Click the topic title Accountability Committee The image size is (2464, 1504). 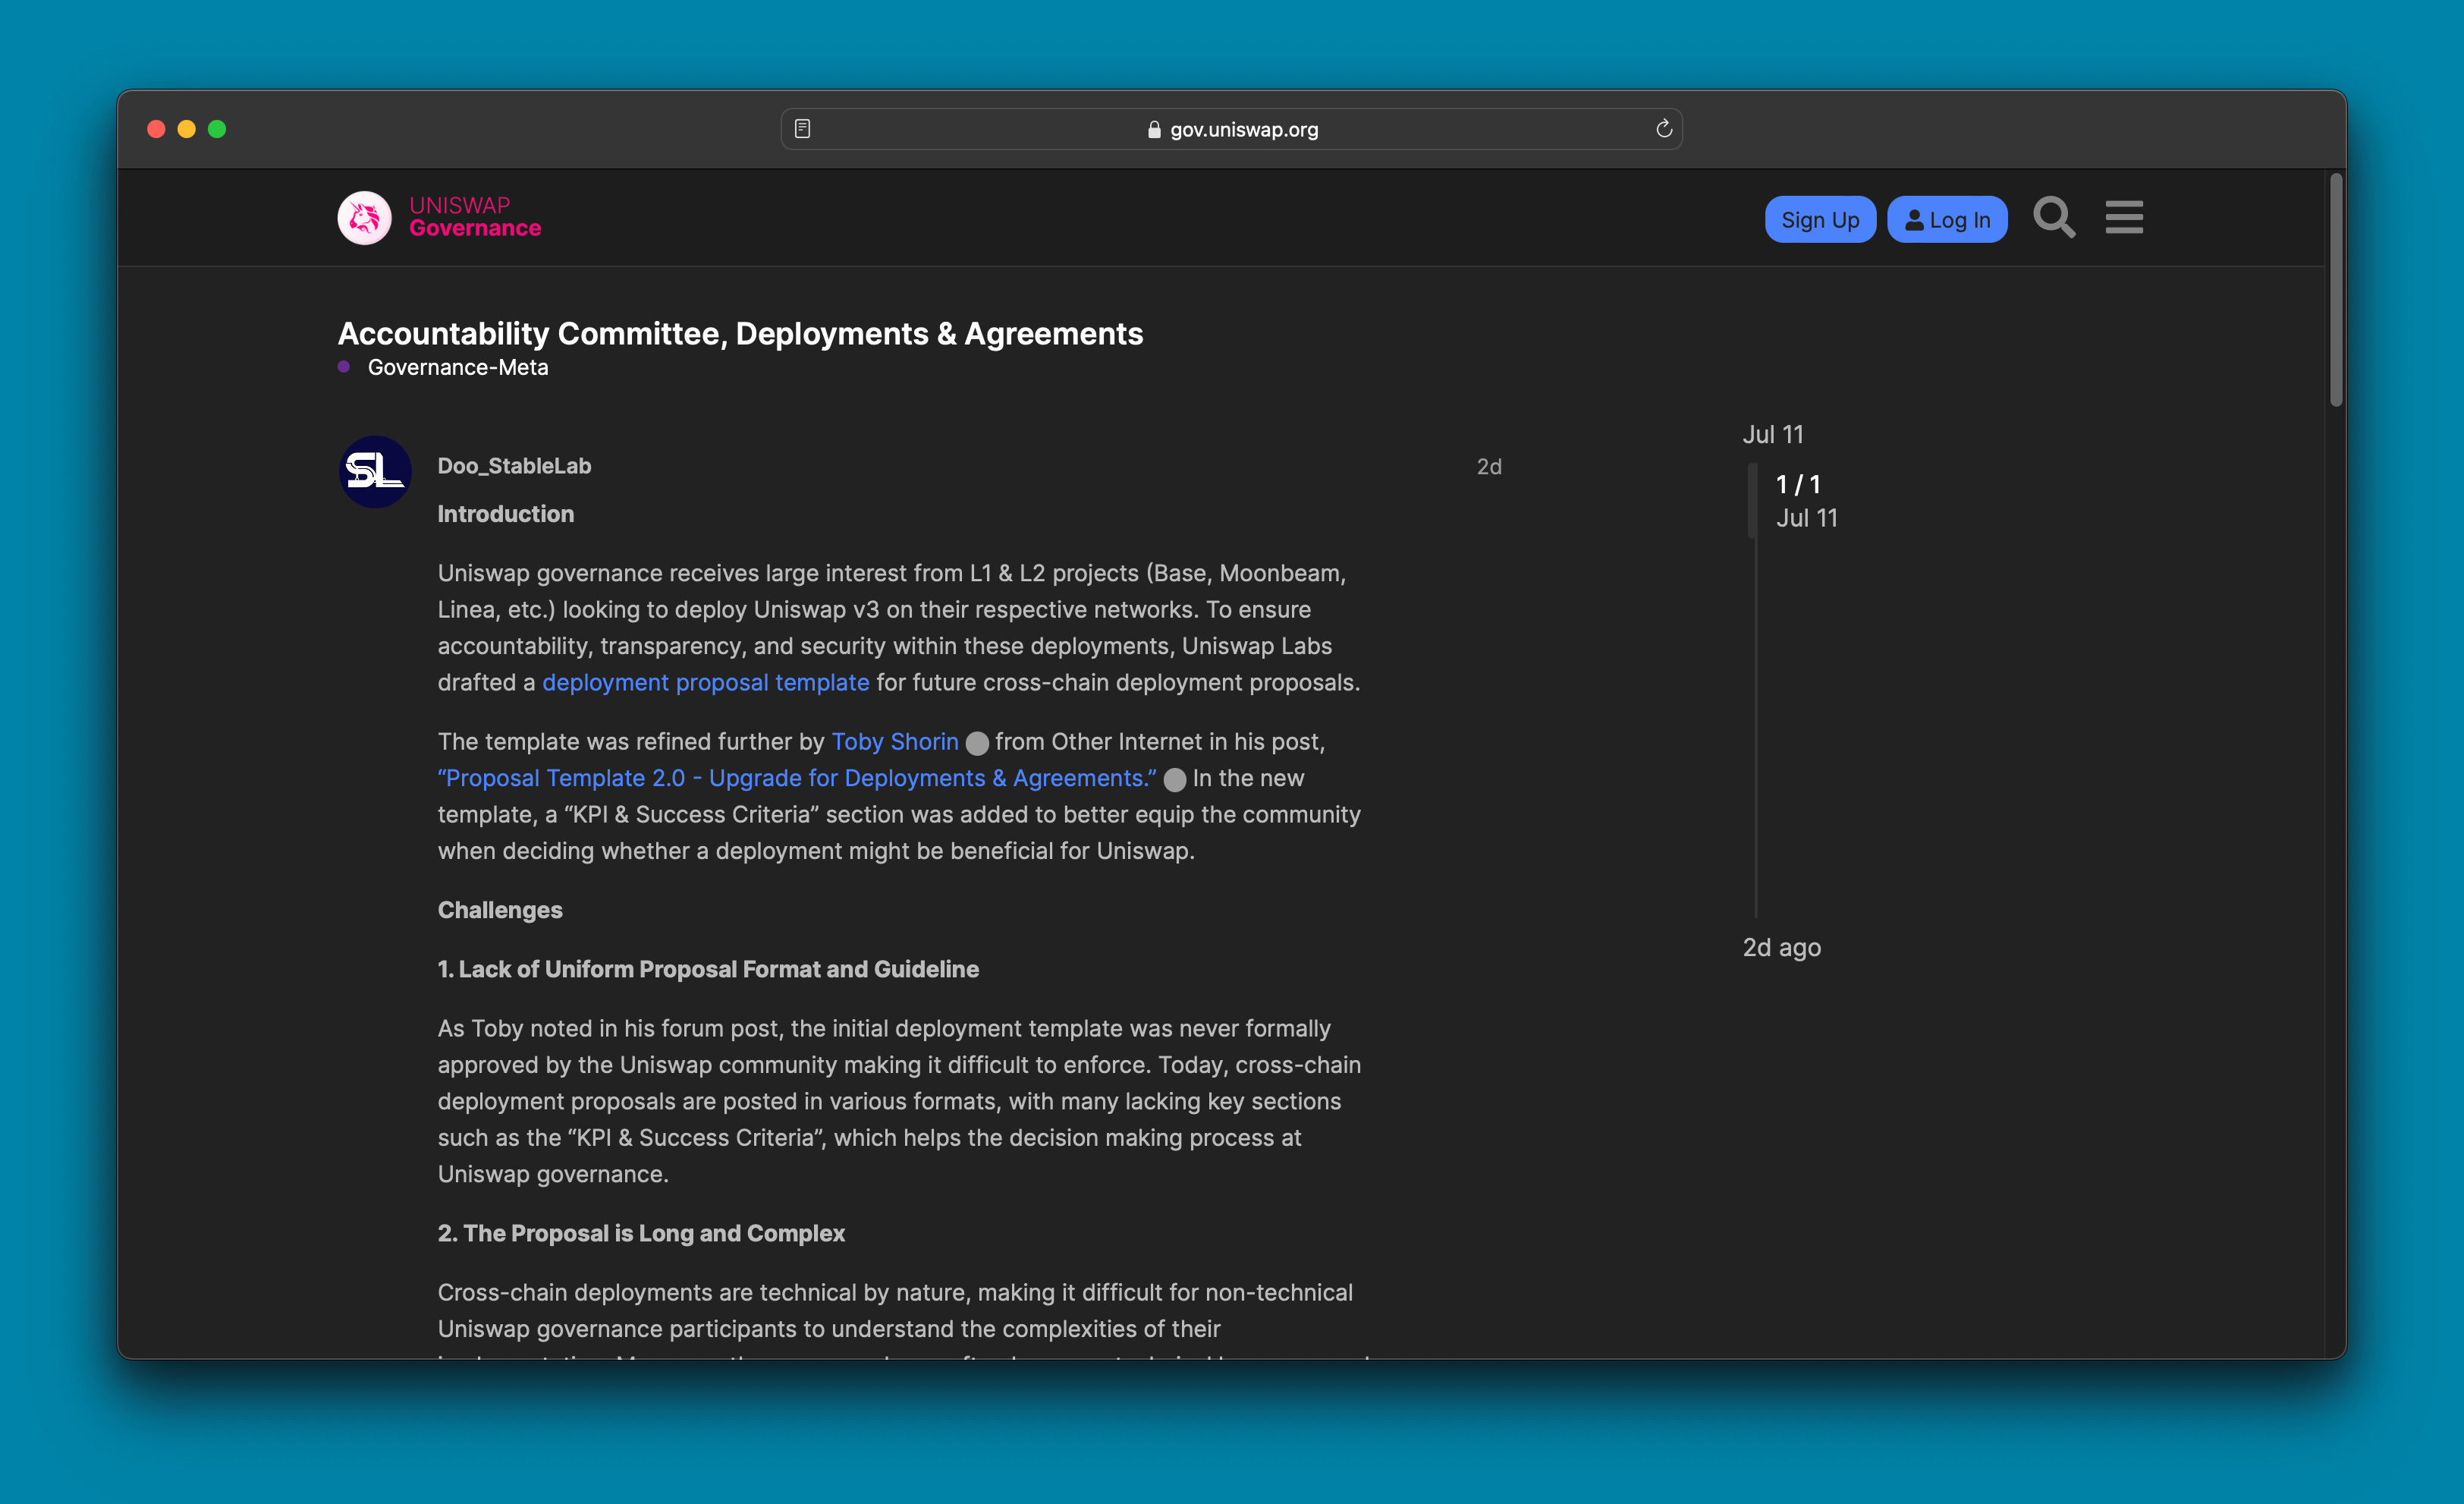(740, 333)
